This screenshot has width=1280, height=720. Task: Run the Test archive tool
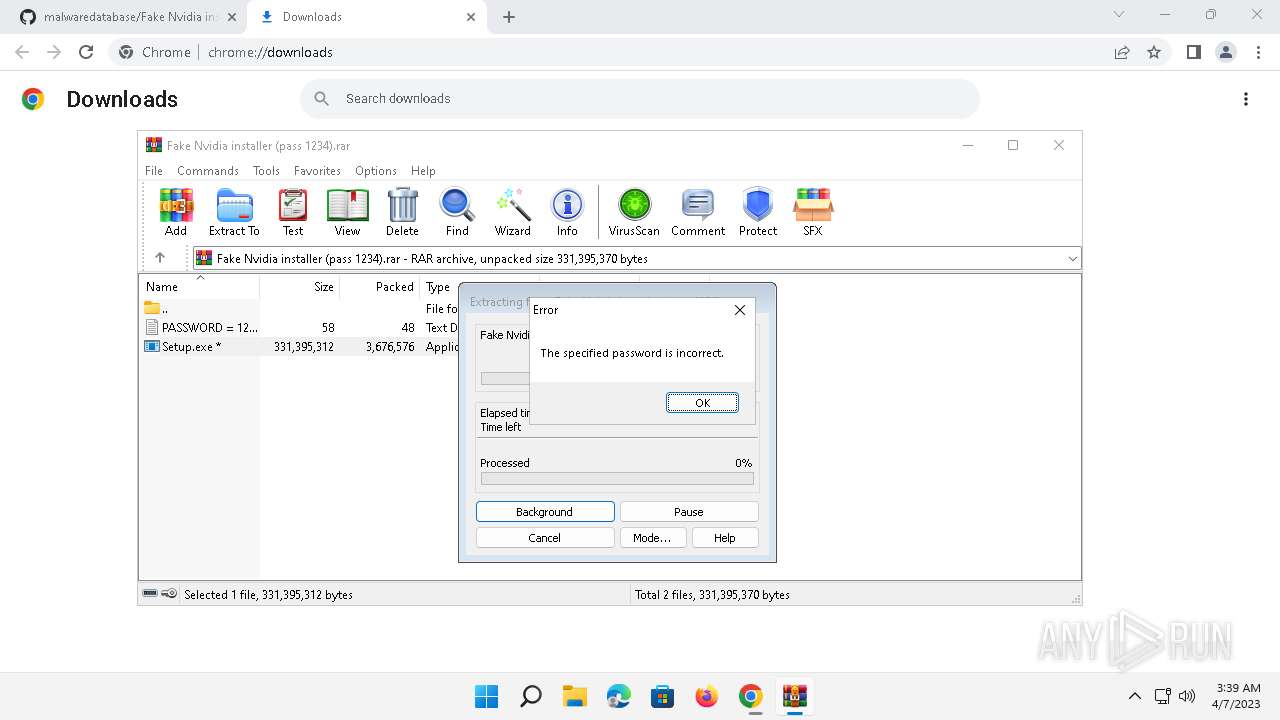pos(293,213)
